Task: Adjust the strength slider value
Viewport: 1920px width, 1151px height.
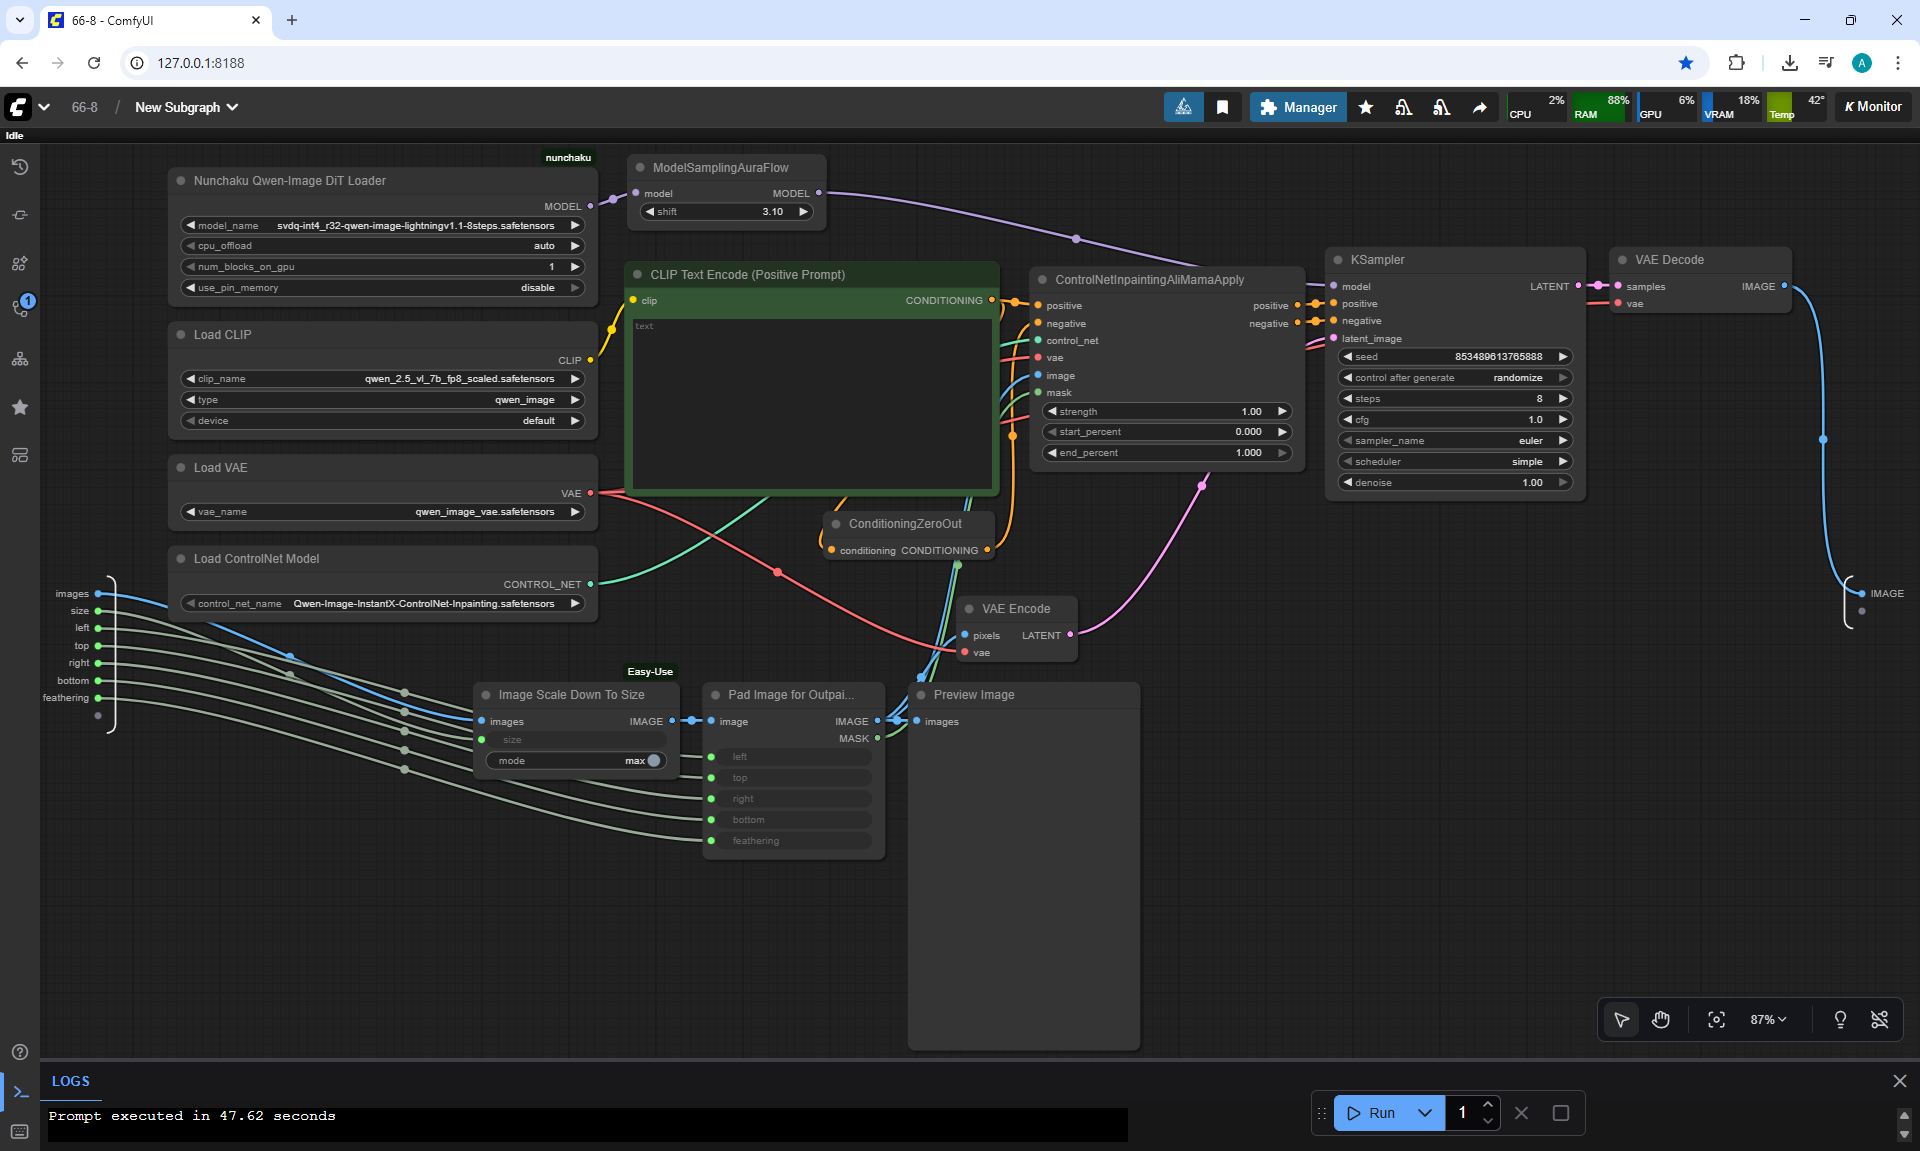Action: 1166,412
